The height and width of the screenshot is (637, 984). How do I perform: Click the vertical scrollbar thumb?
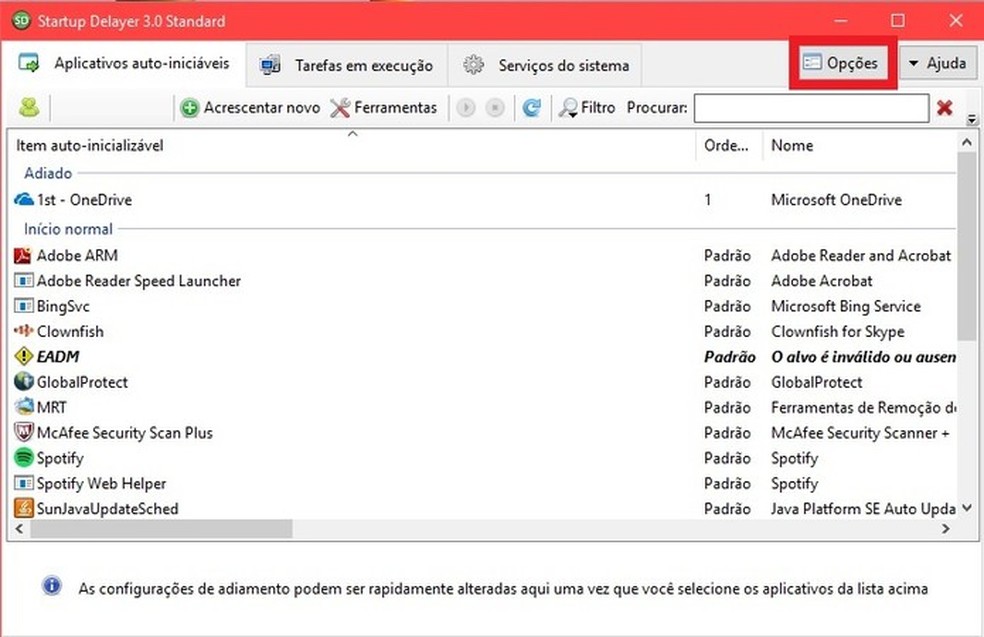966,246
